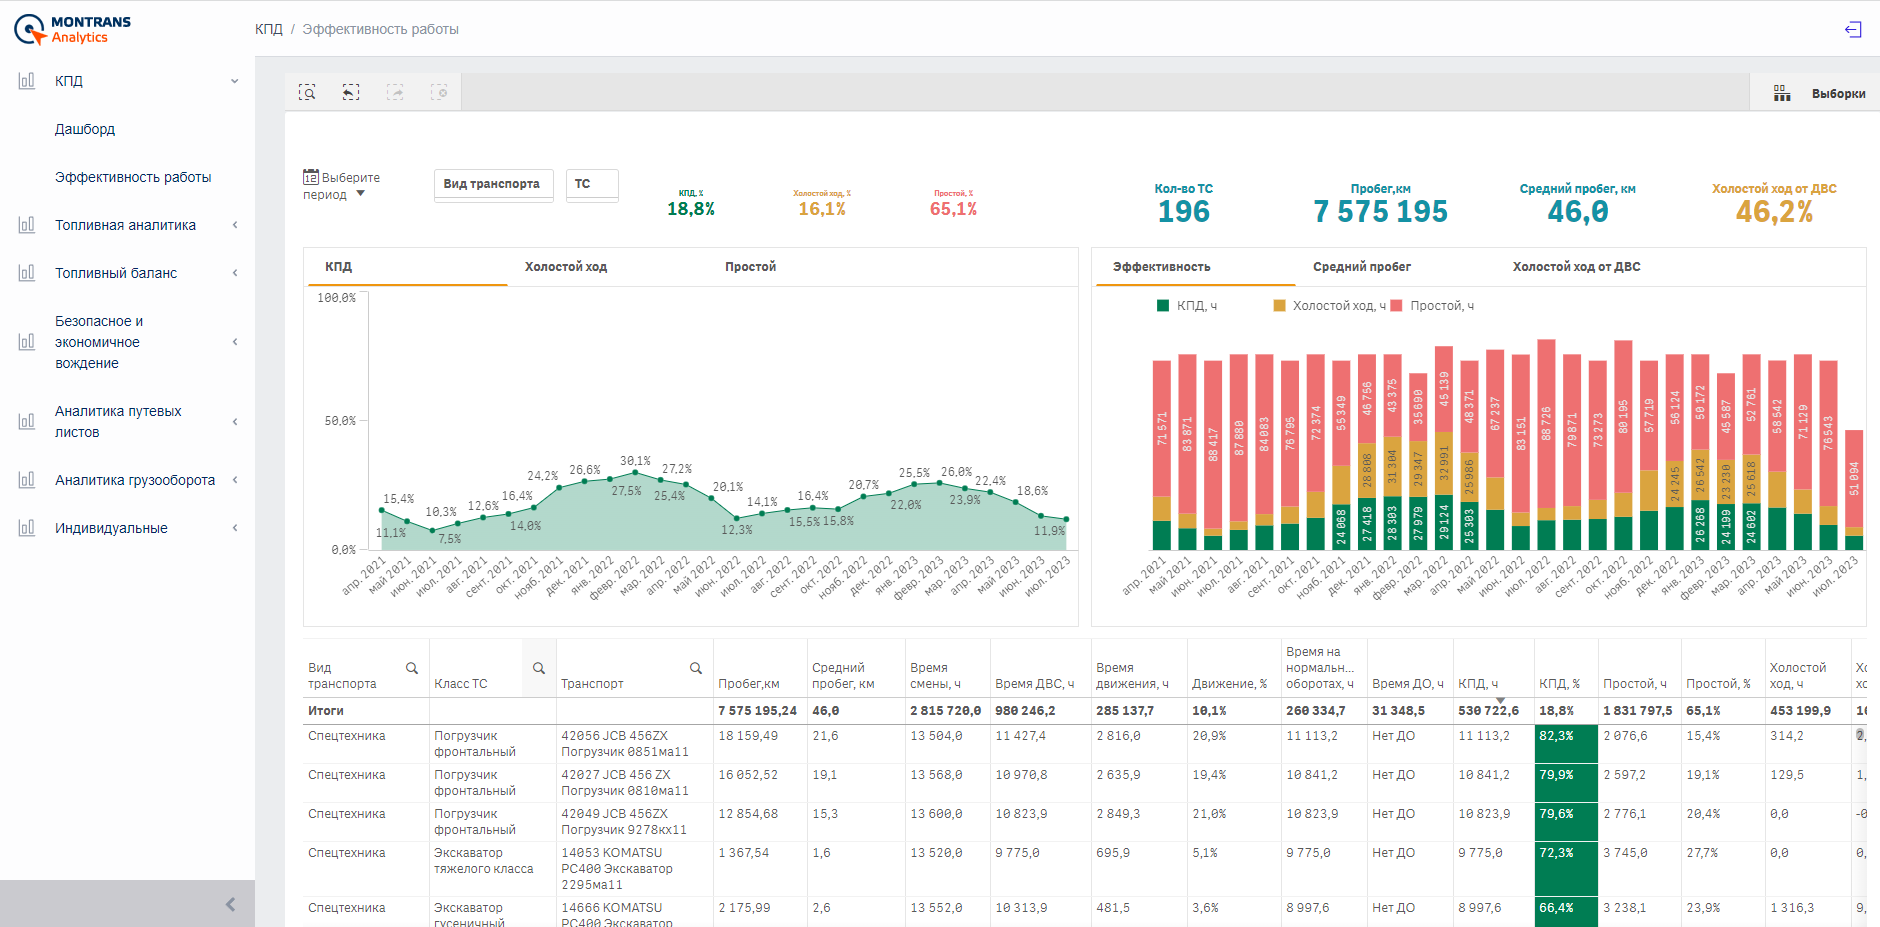The height and width of the screenshot is (927, 1880).
Task: Click the Выборки button
Action: coord(1838,94)
